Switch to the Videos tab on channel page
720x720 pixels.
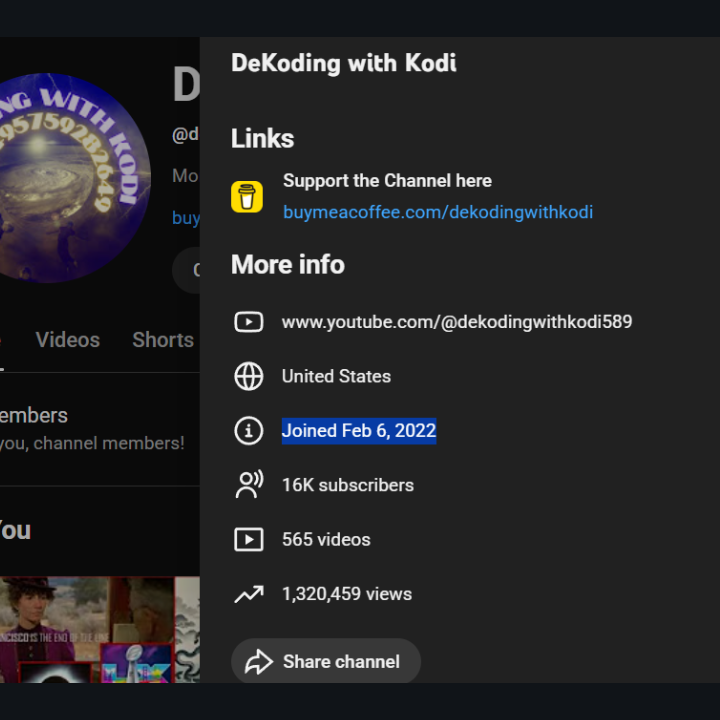coord(68,340)
